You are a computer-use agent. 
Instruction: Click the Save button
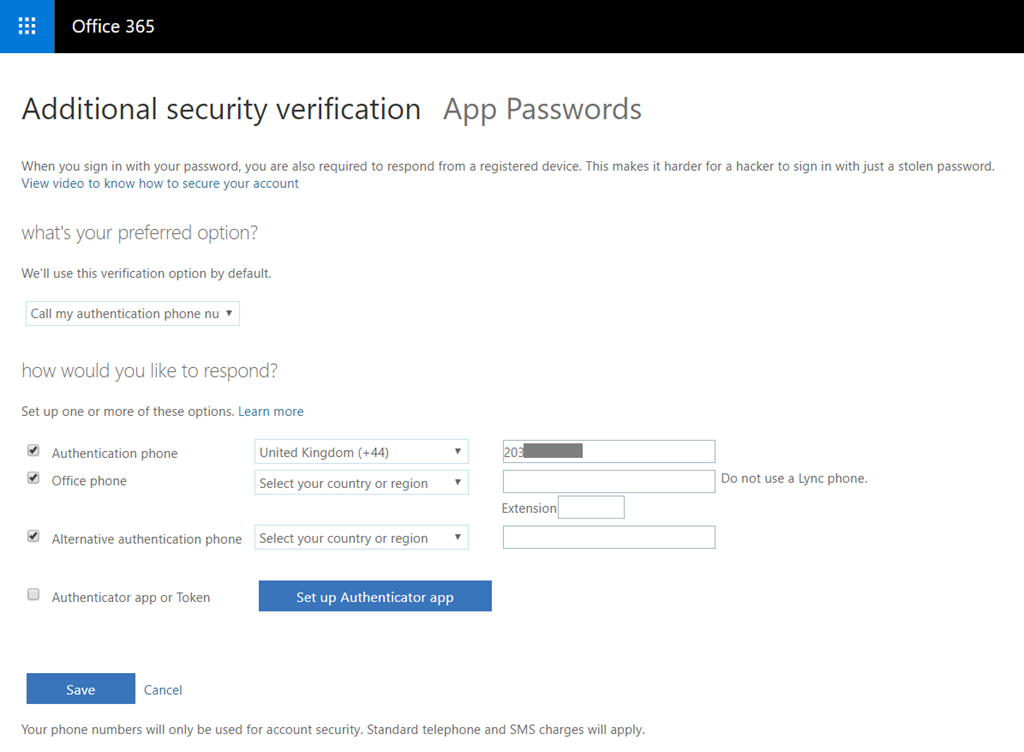click(x=80, y=689)
